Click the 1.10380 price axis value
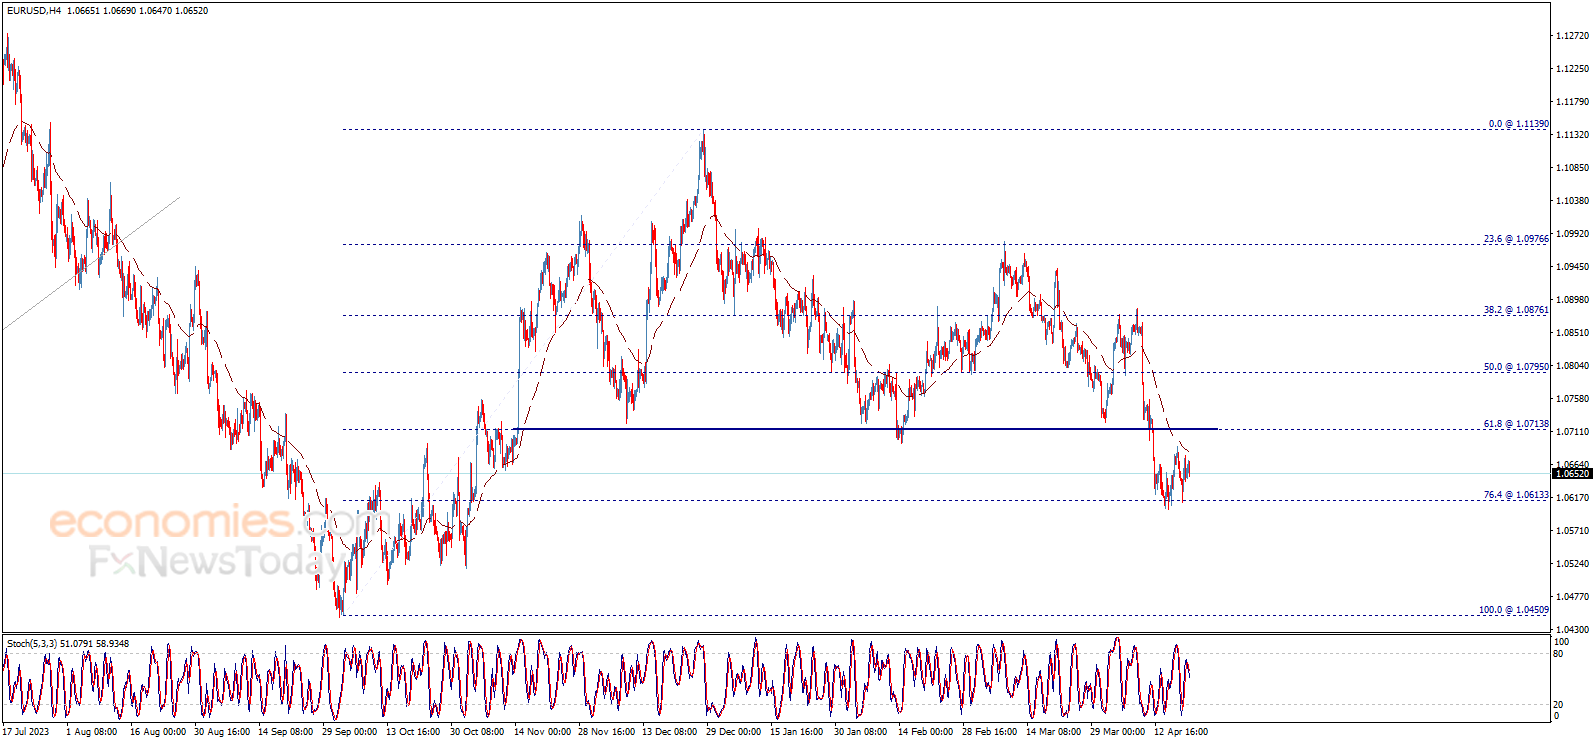The image size is (1596, 743). pos(1572,201)
